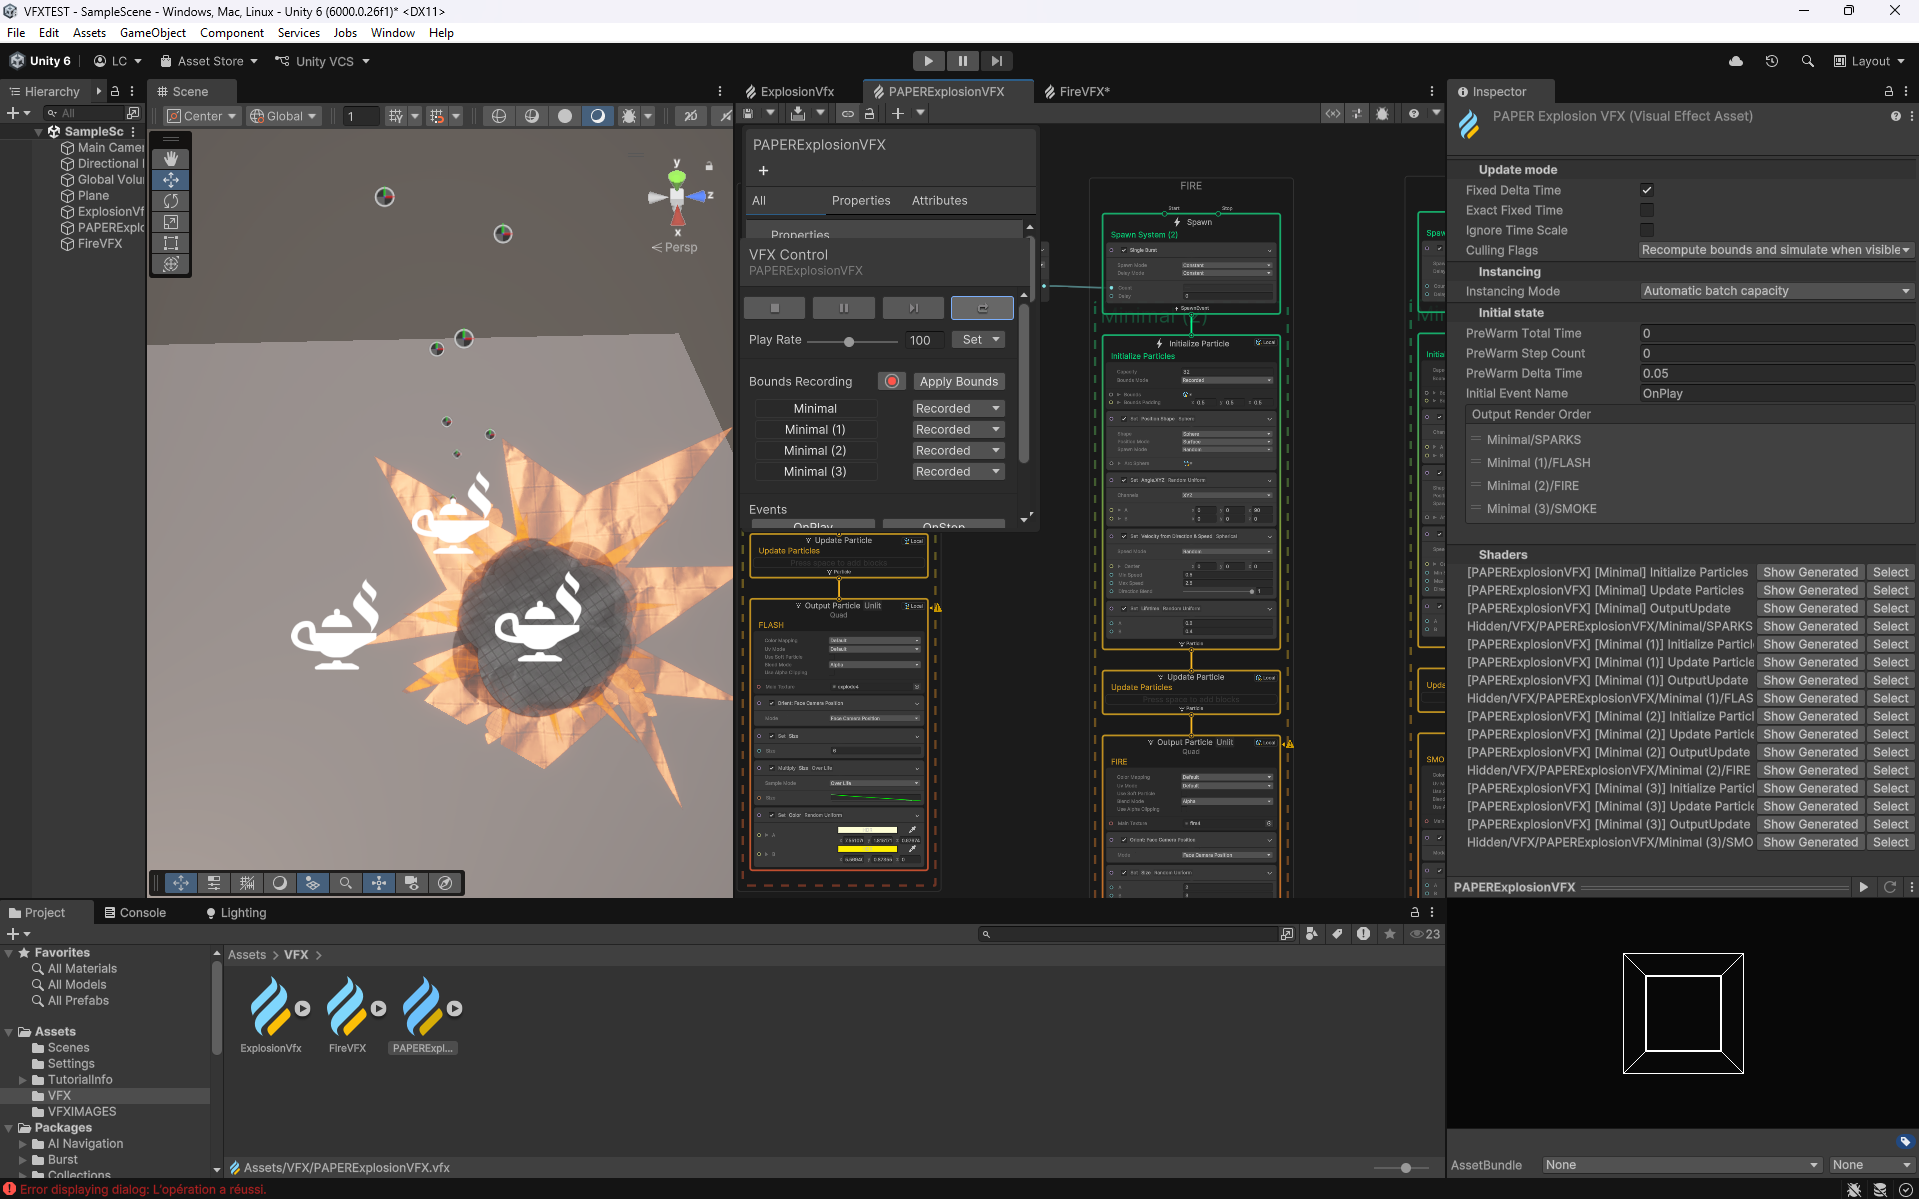The image size is (1919, 1199).
Task: Select the Rotate tool in Scene toolbar
Action: pyautogui.click(x=171, y=201)
